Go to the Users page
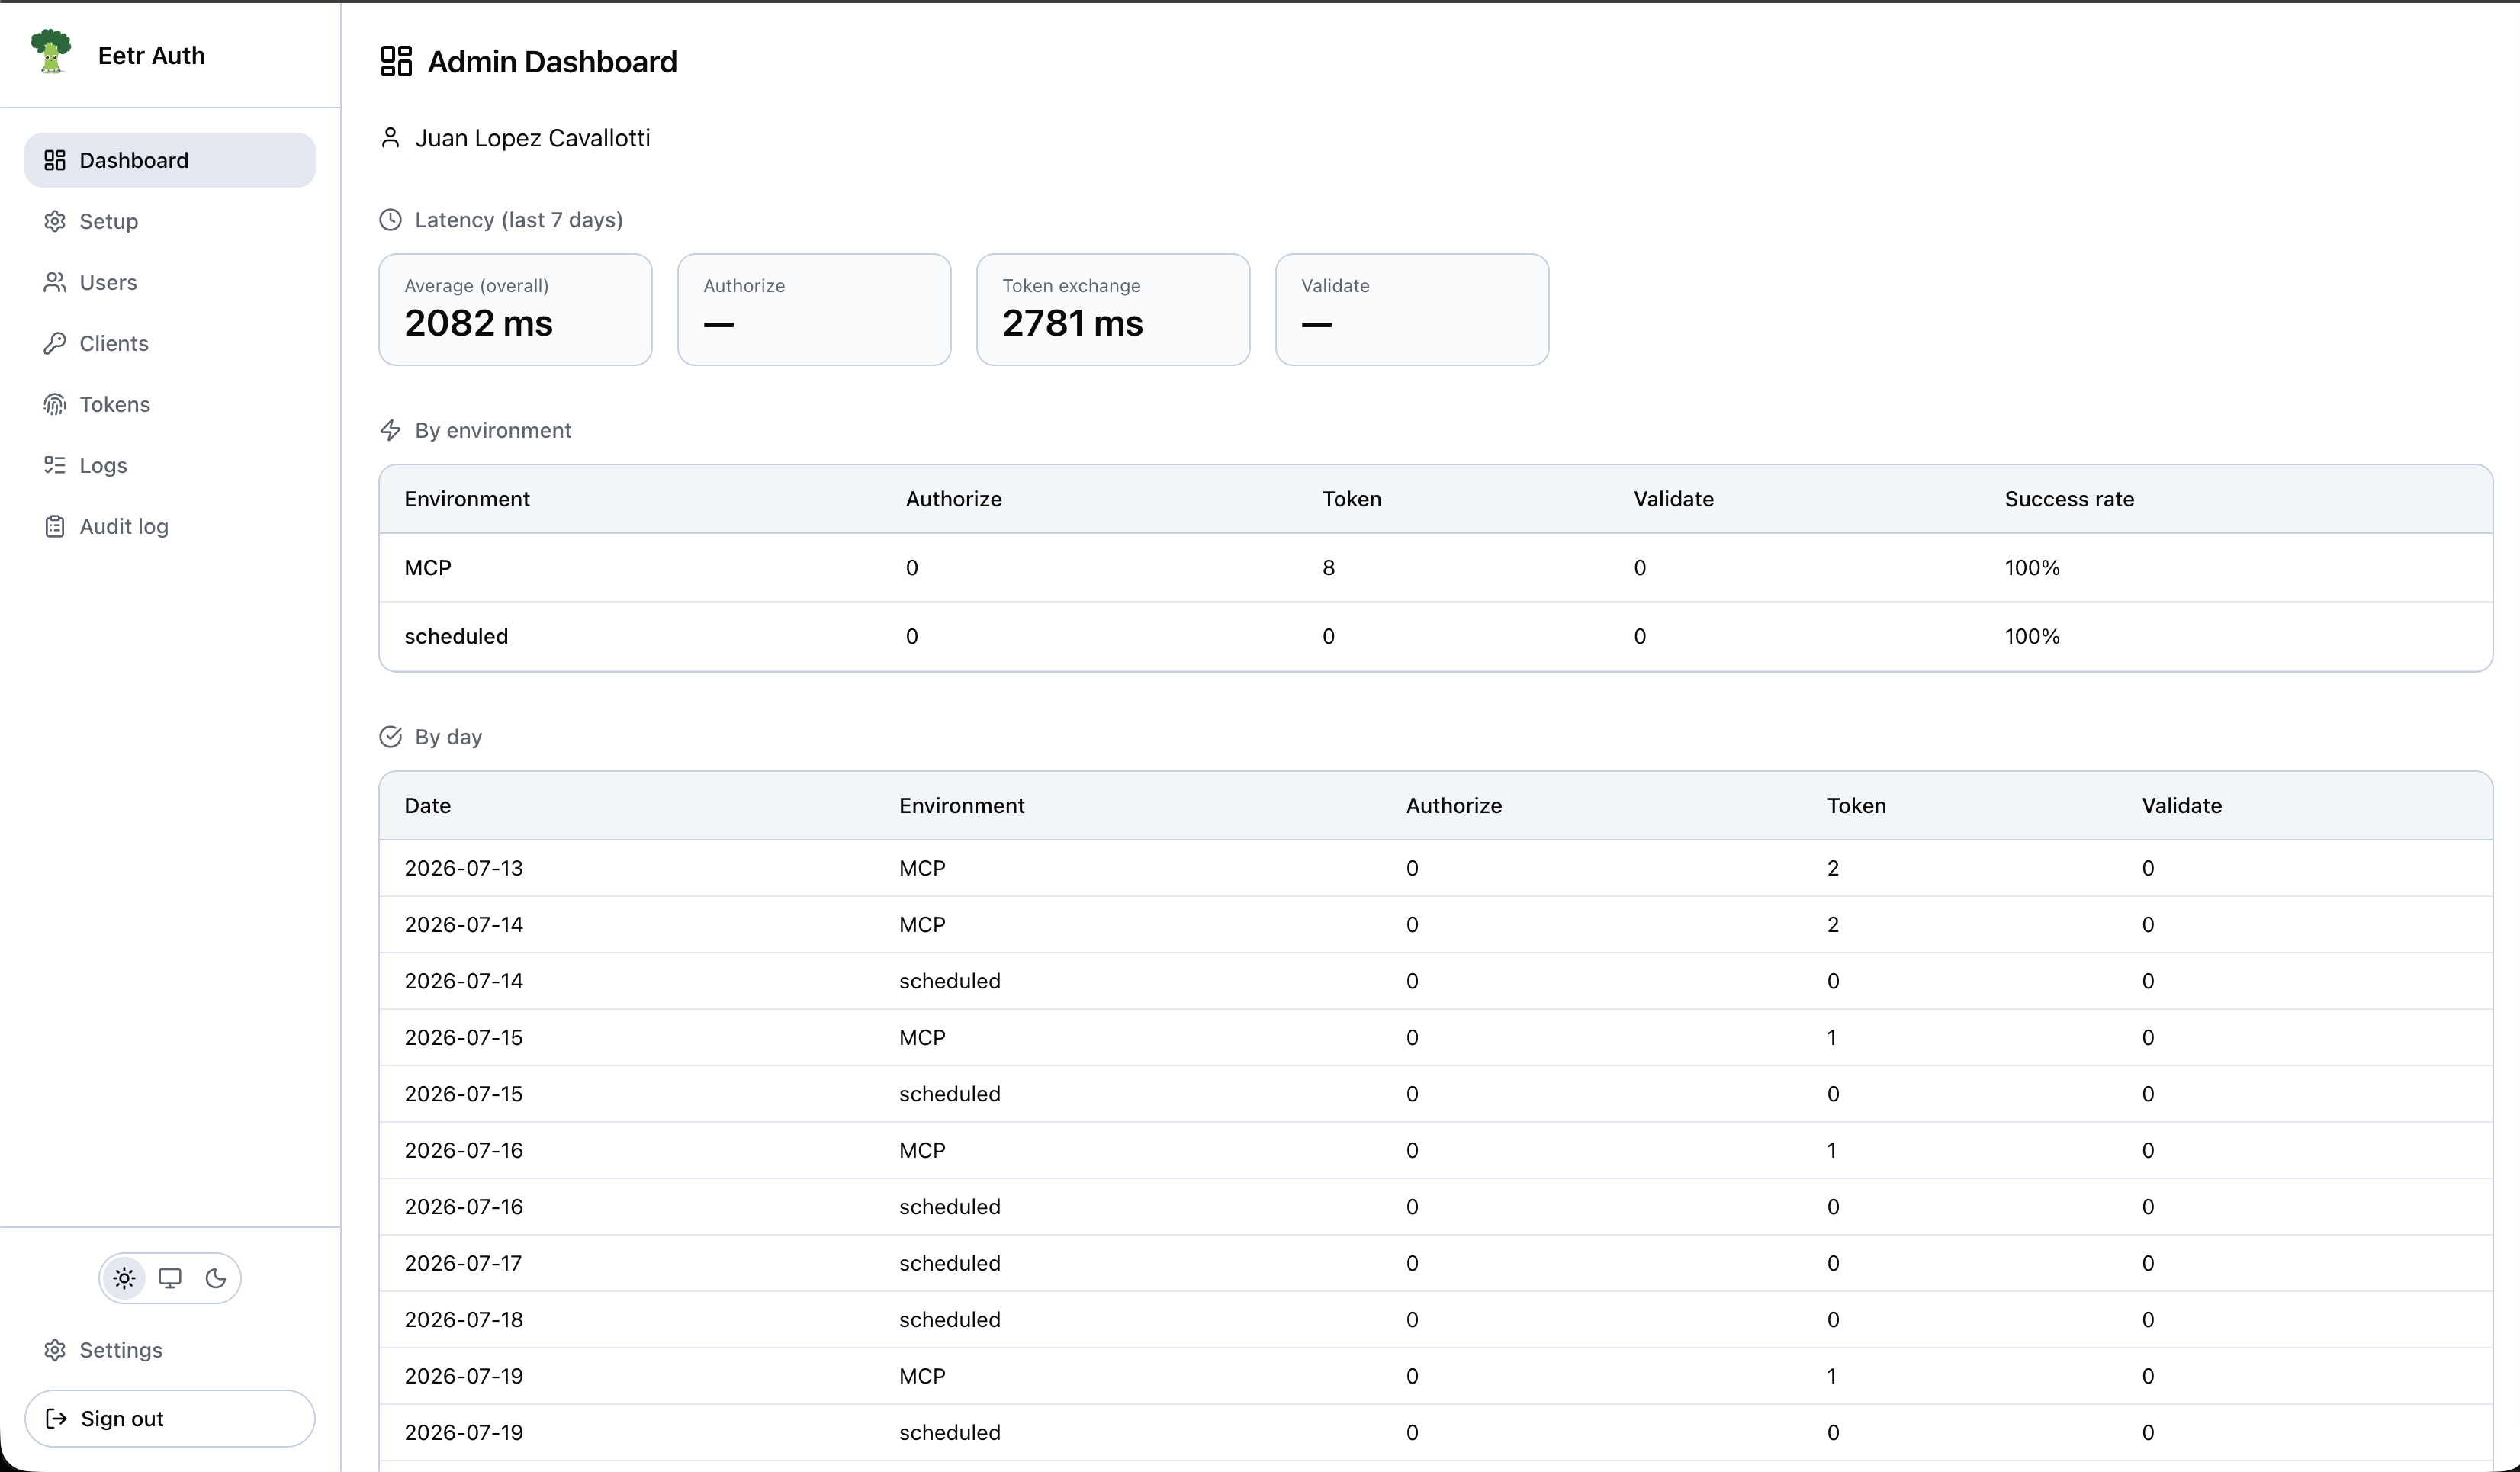2520x1472 pixels. click(170, 282)
